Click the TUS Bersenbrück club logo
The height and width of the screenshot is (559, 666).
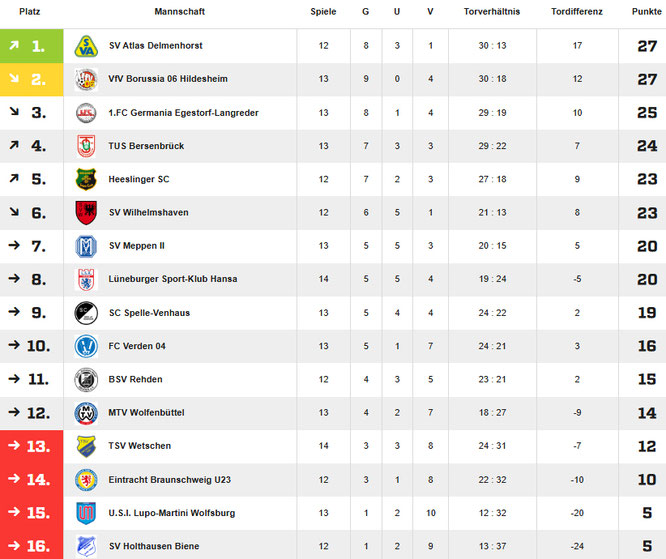click(x=85, y=146)
